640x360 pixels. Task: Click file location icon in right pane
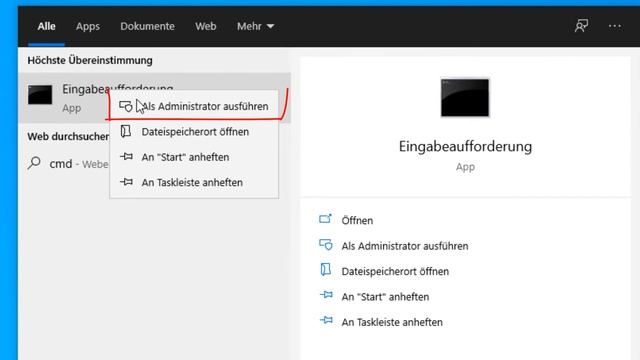325,269
